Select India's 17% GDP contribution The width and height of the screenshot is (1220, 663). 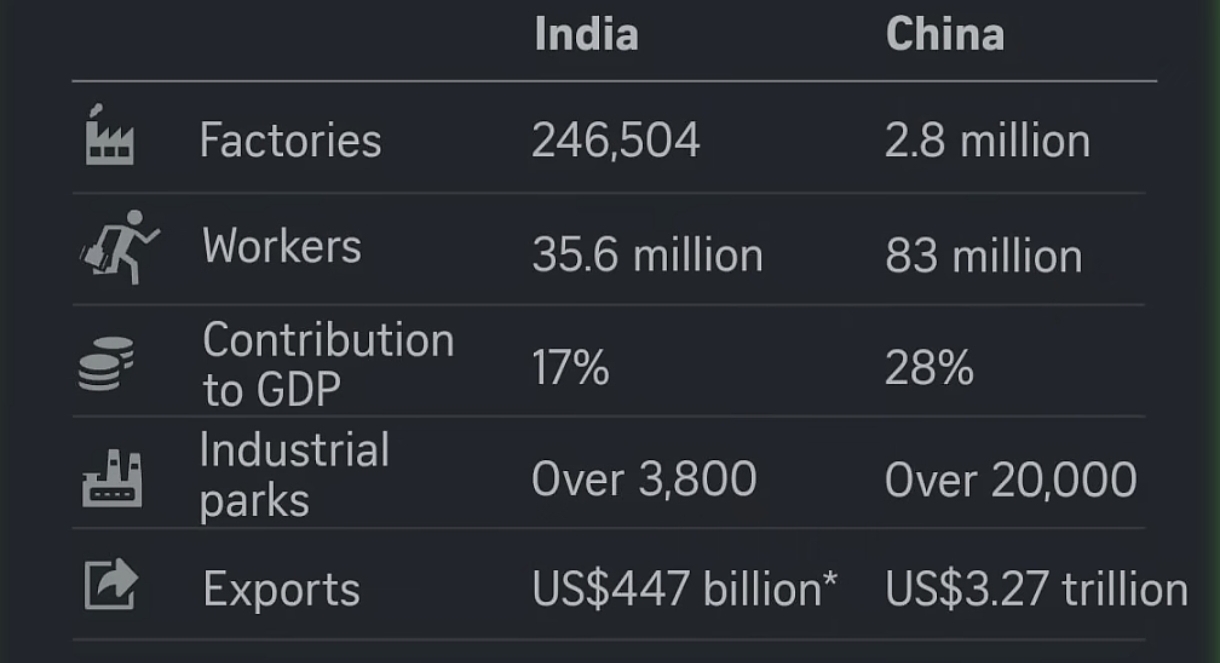pyautogui.click(x=570, y=368)
